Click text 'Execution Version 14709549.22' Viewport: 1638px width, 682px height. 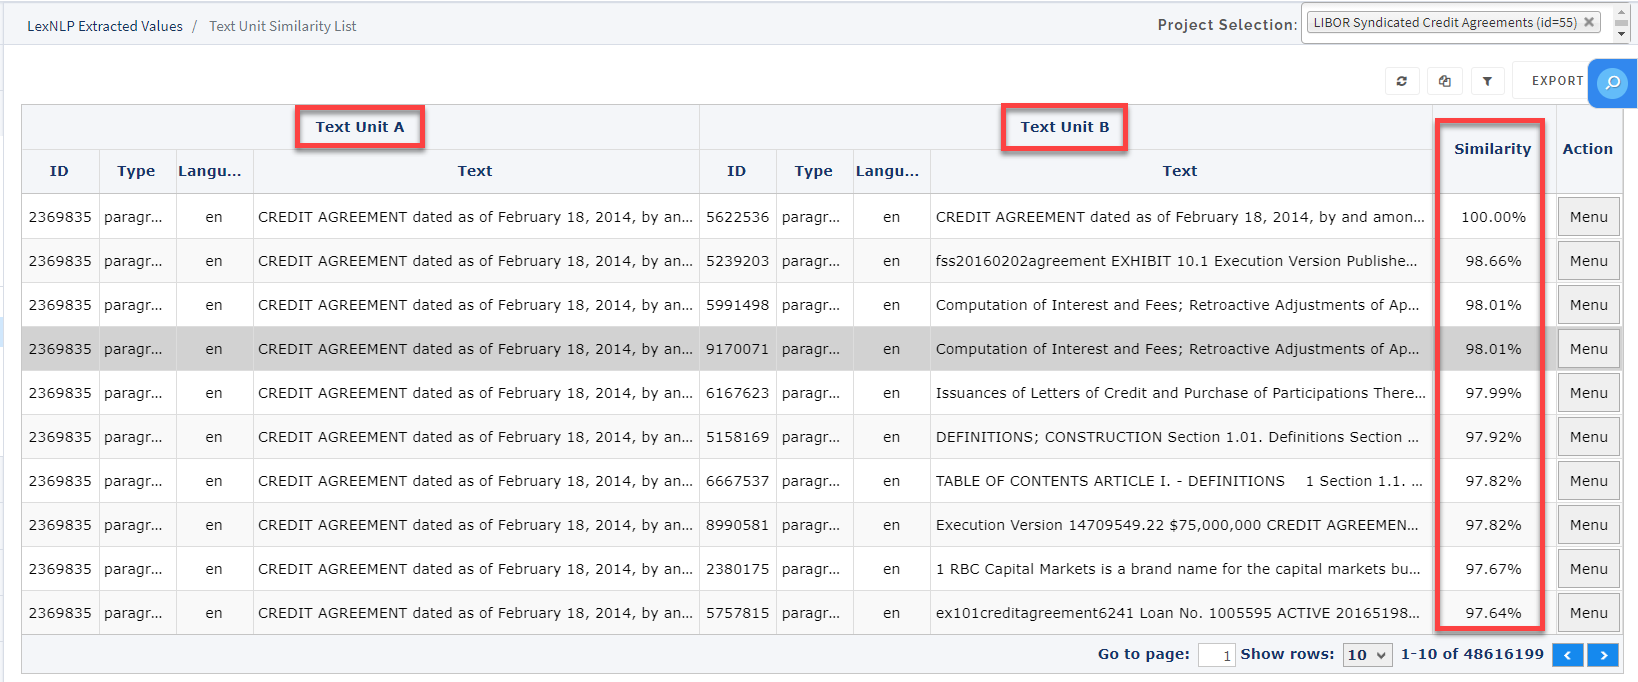tap(1177, 525)
